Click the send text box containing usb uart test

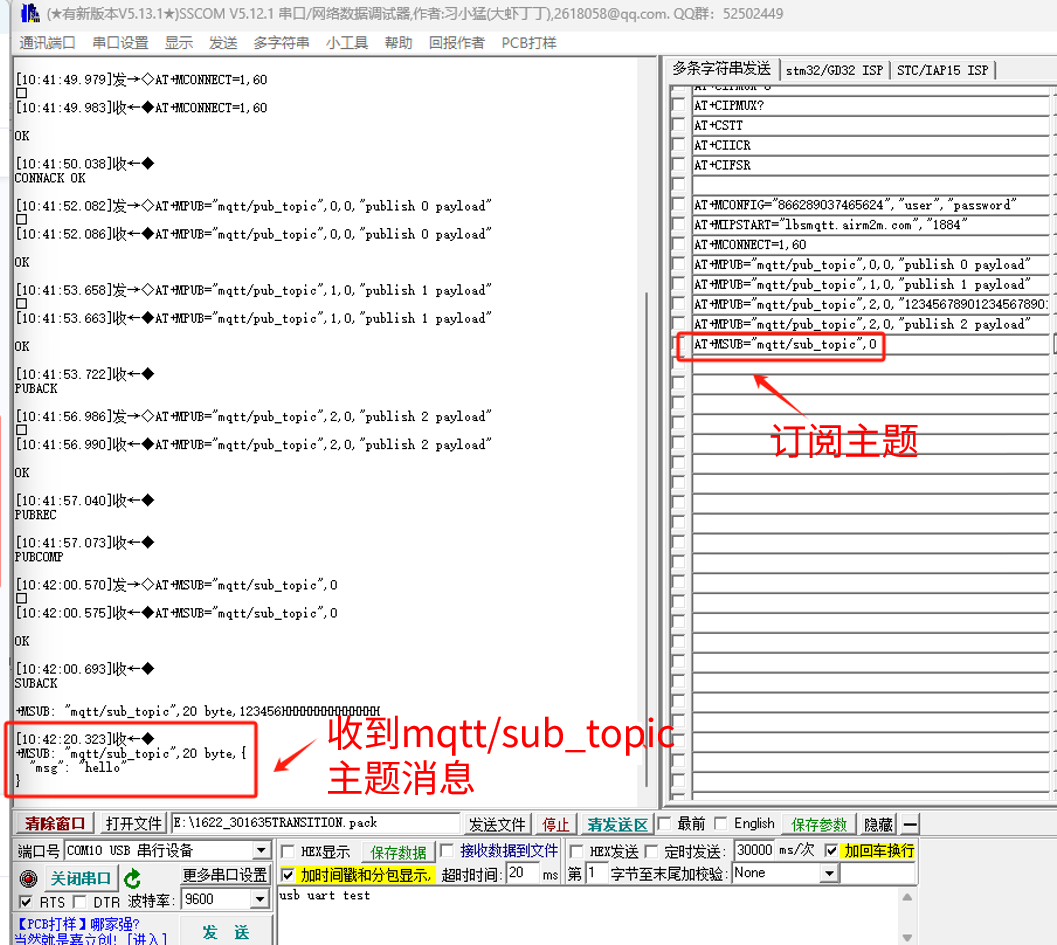589,915
